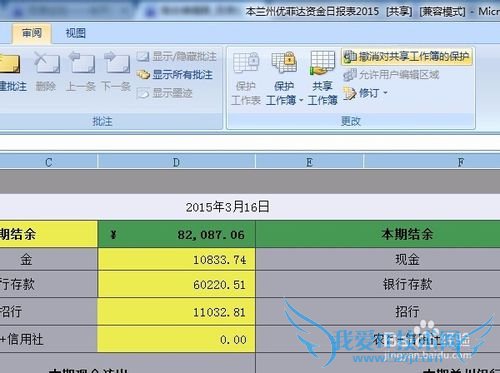The image size is (500, 373).
Task: Click the new comment (新建批注) icon
Action: point(11,63)
